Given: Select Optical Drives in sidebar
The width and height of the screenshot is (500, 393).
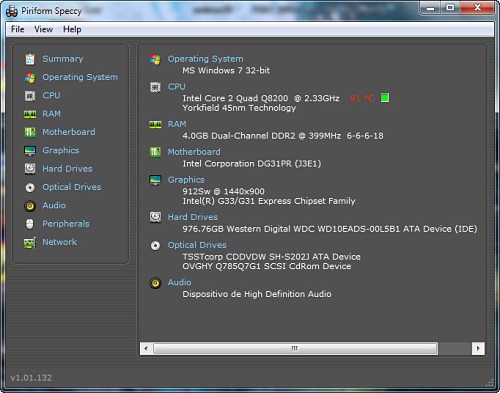Looking at the screenshot, I should 72,187.
